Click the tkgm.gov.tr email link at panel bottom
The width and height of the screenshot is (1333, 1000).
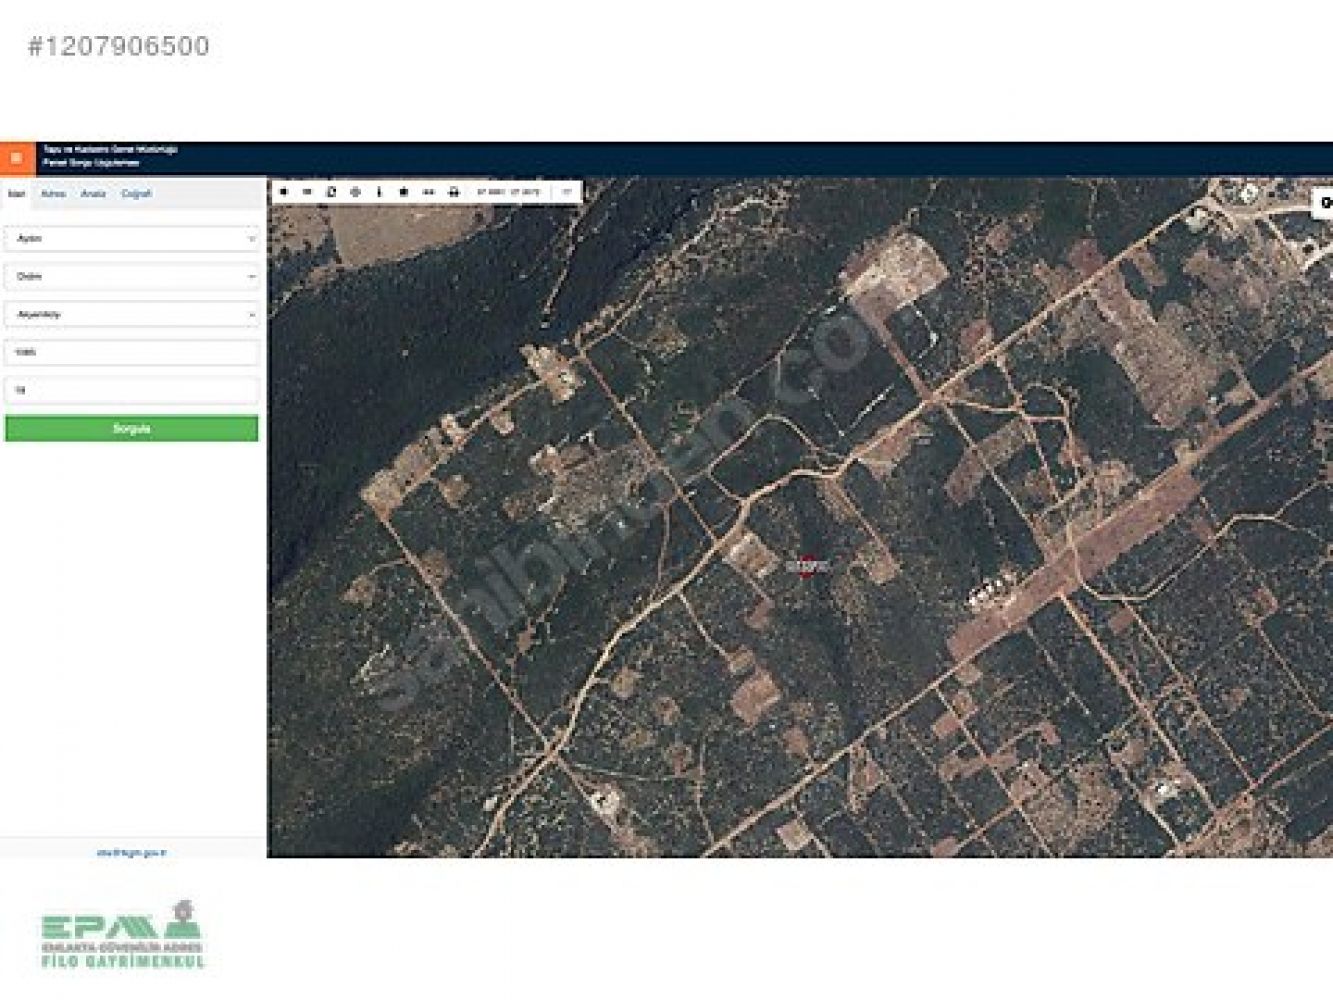coord(131,853)
